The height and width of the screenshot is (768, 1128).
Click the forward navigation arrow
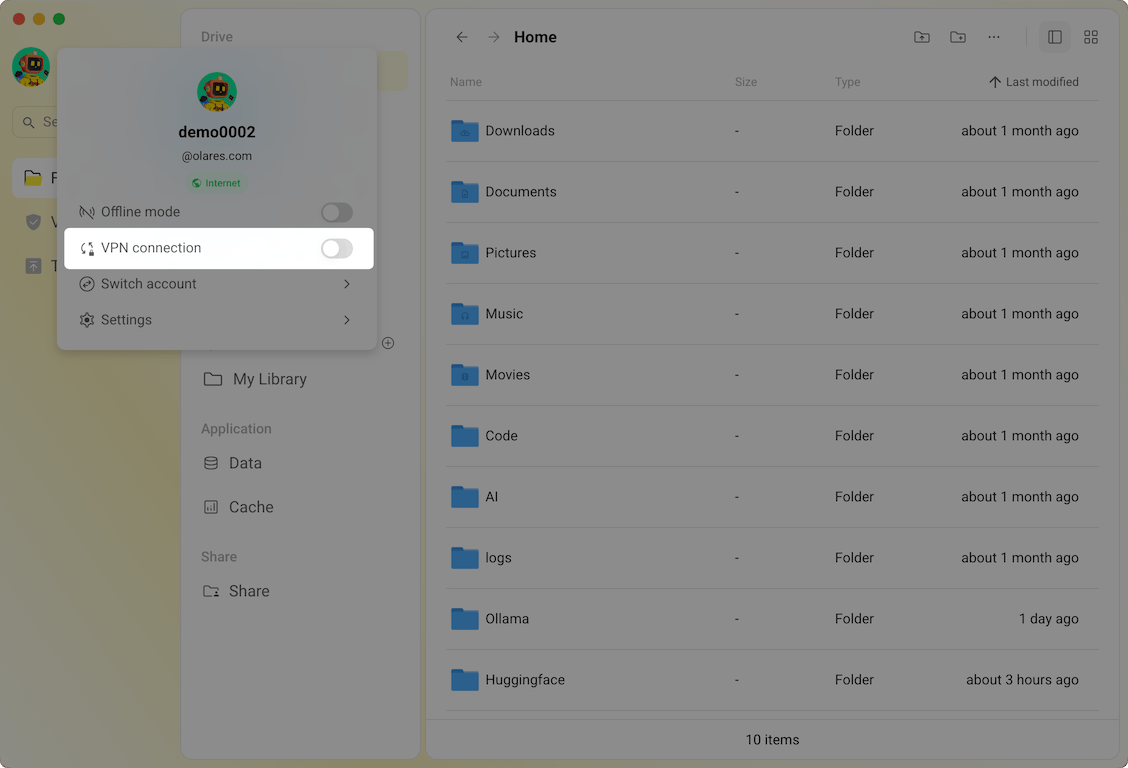click(493, 37)
